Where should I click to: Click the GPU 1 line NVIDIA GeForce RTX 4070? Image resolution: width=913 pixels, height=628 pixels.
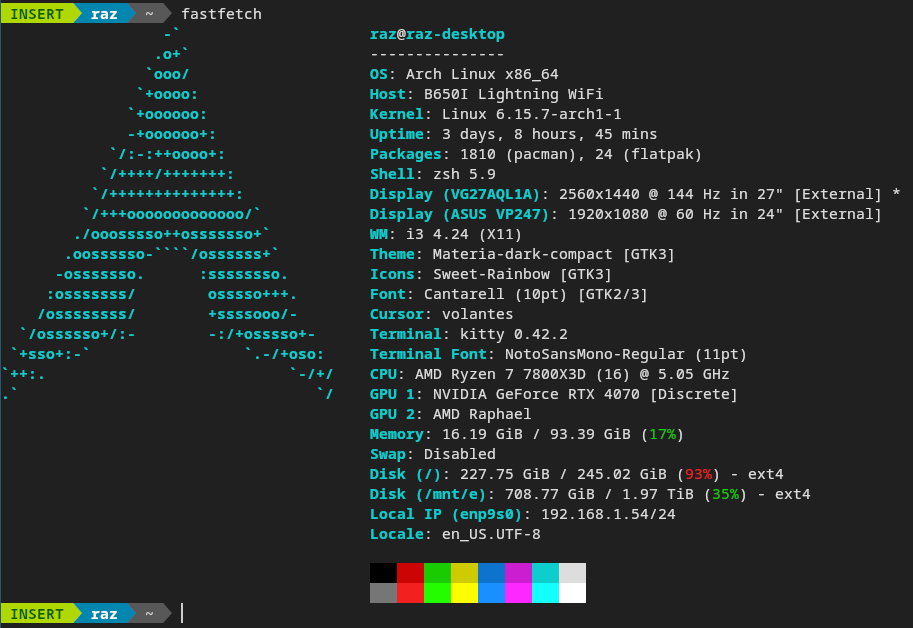click(x=554, y=394)
